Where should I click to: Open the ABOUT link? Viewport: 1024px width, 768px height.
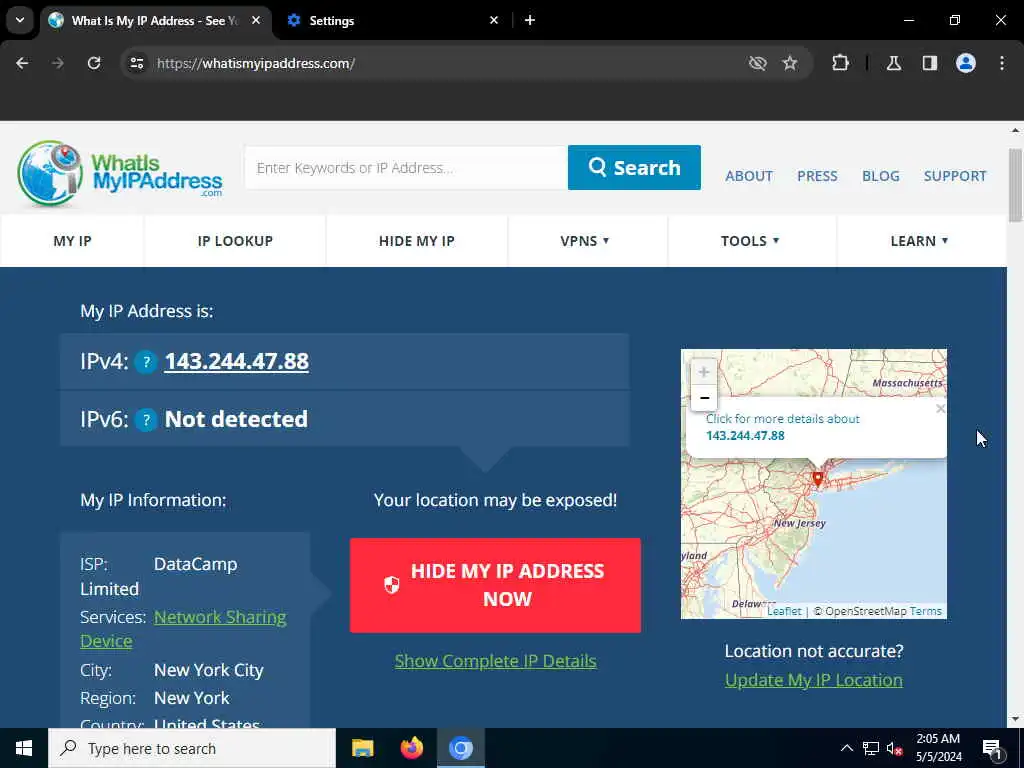click(748, 176)
